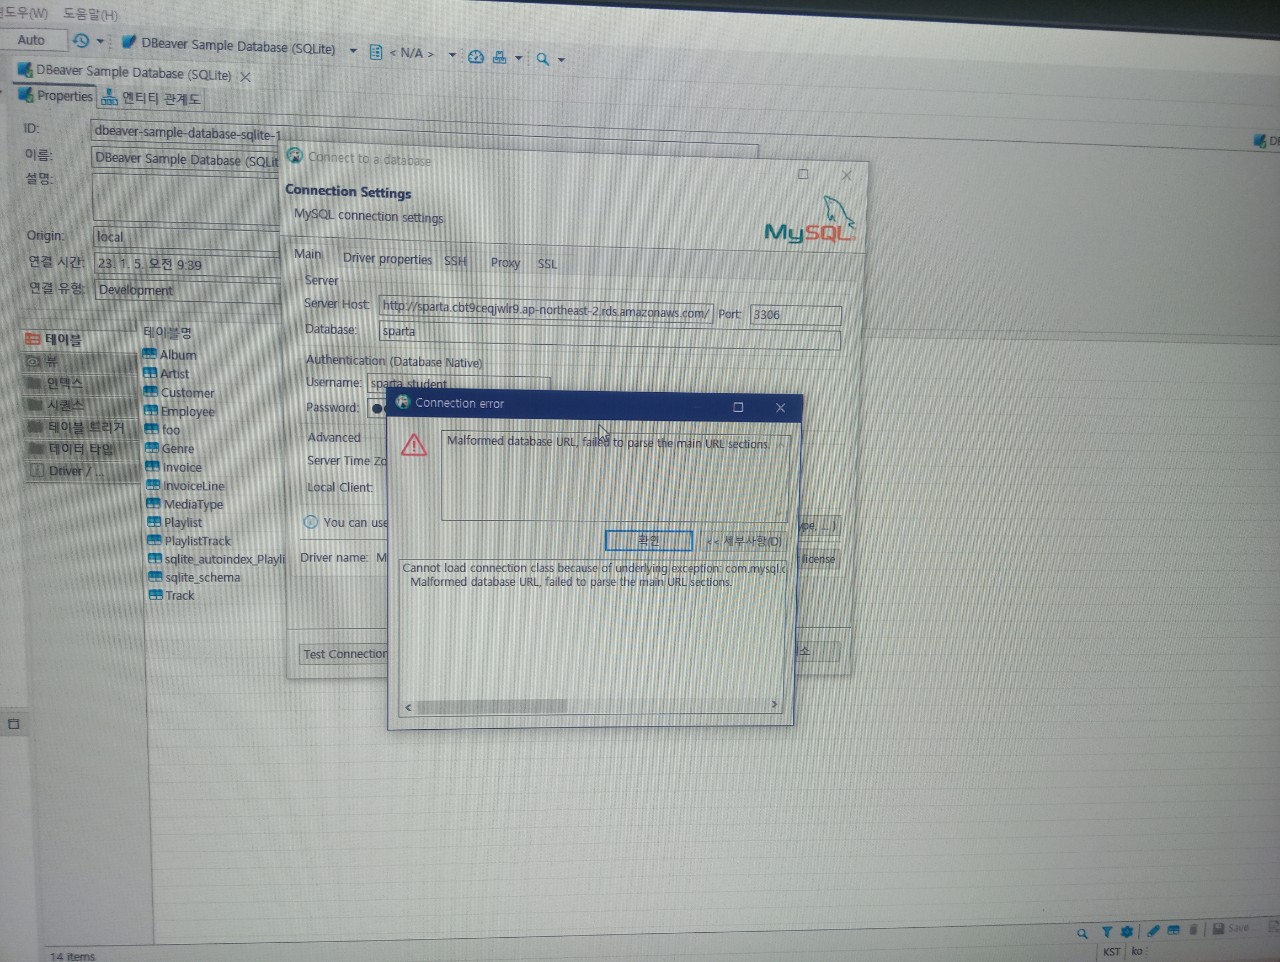1280x962 pixels.
Task: Click the Customer table icon
Action: point(151,392)
